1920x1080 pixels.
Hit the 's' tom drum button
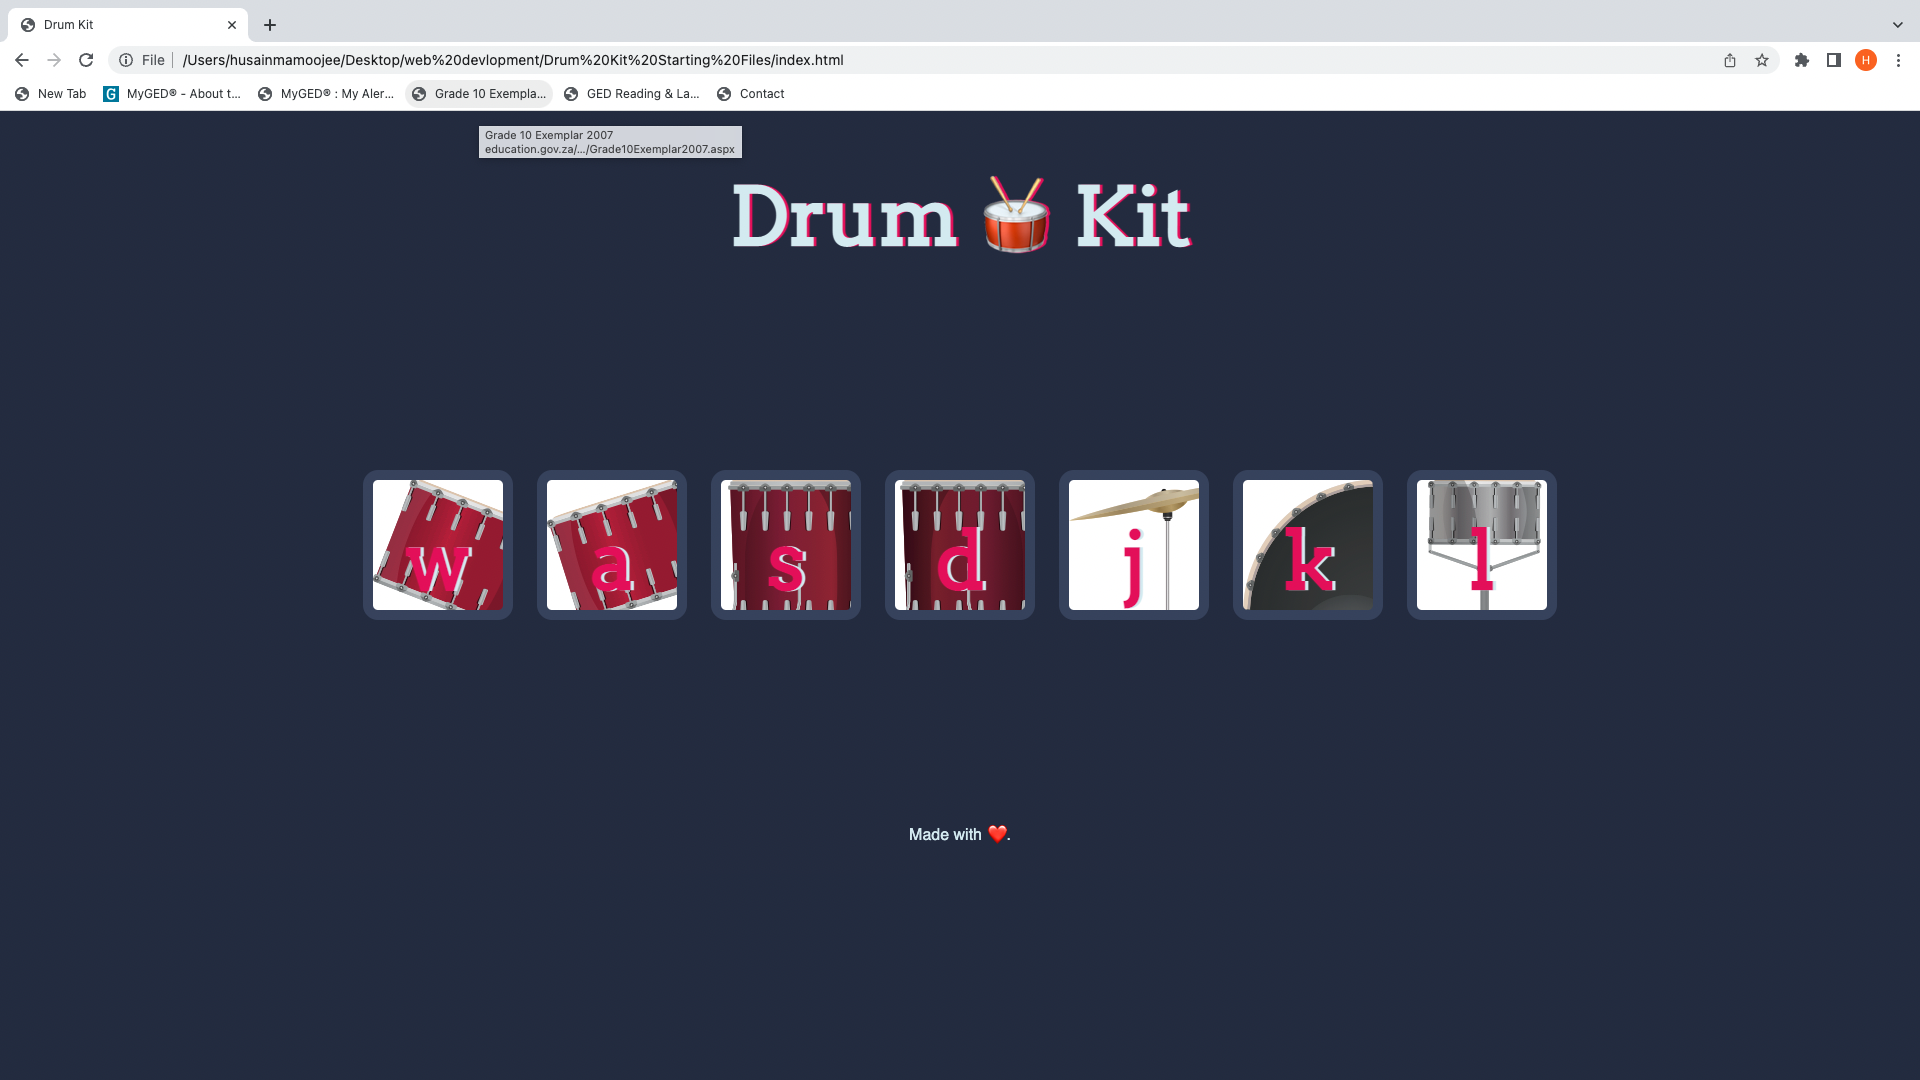[786, 545]
